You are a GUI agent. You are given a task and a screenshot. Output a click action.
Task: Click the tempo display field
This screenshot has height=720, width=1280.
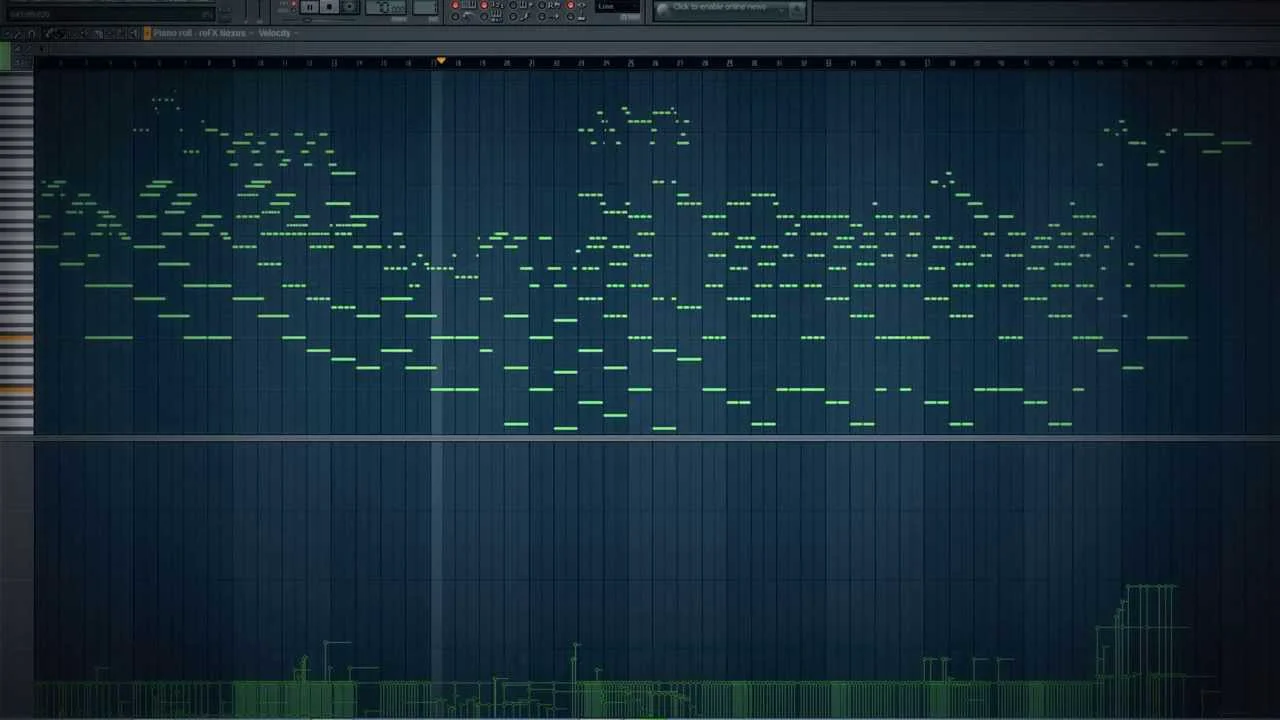tap(385, 8)
